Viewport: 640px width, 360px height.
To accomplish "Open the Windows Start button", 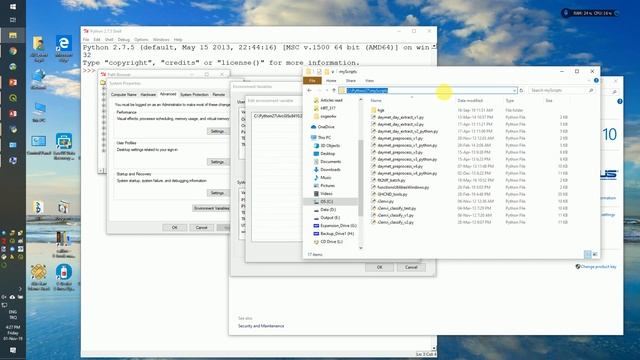I will coord(13,7).
